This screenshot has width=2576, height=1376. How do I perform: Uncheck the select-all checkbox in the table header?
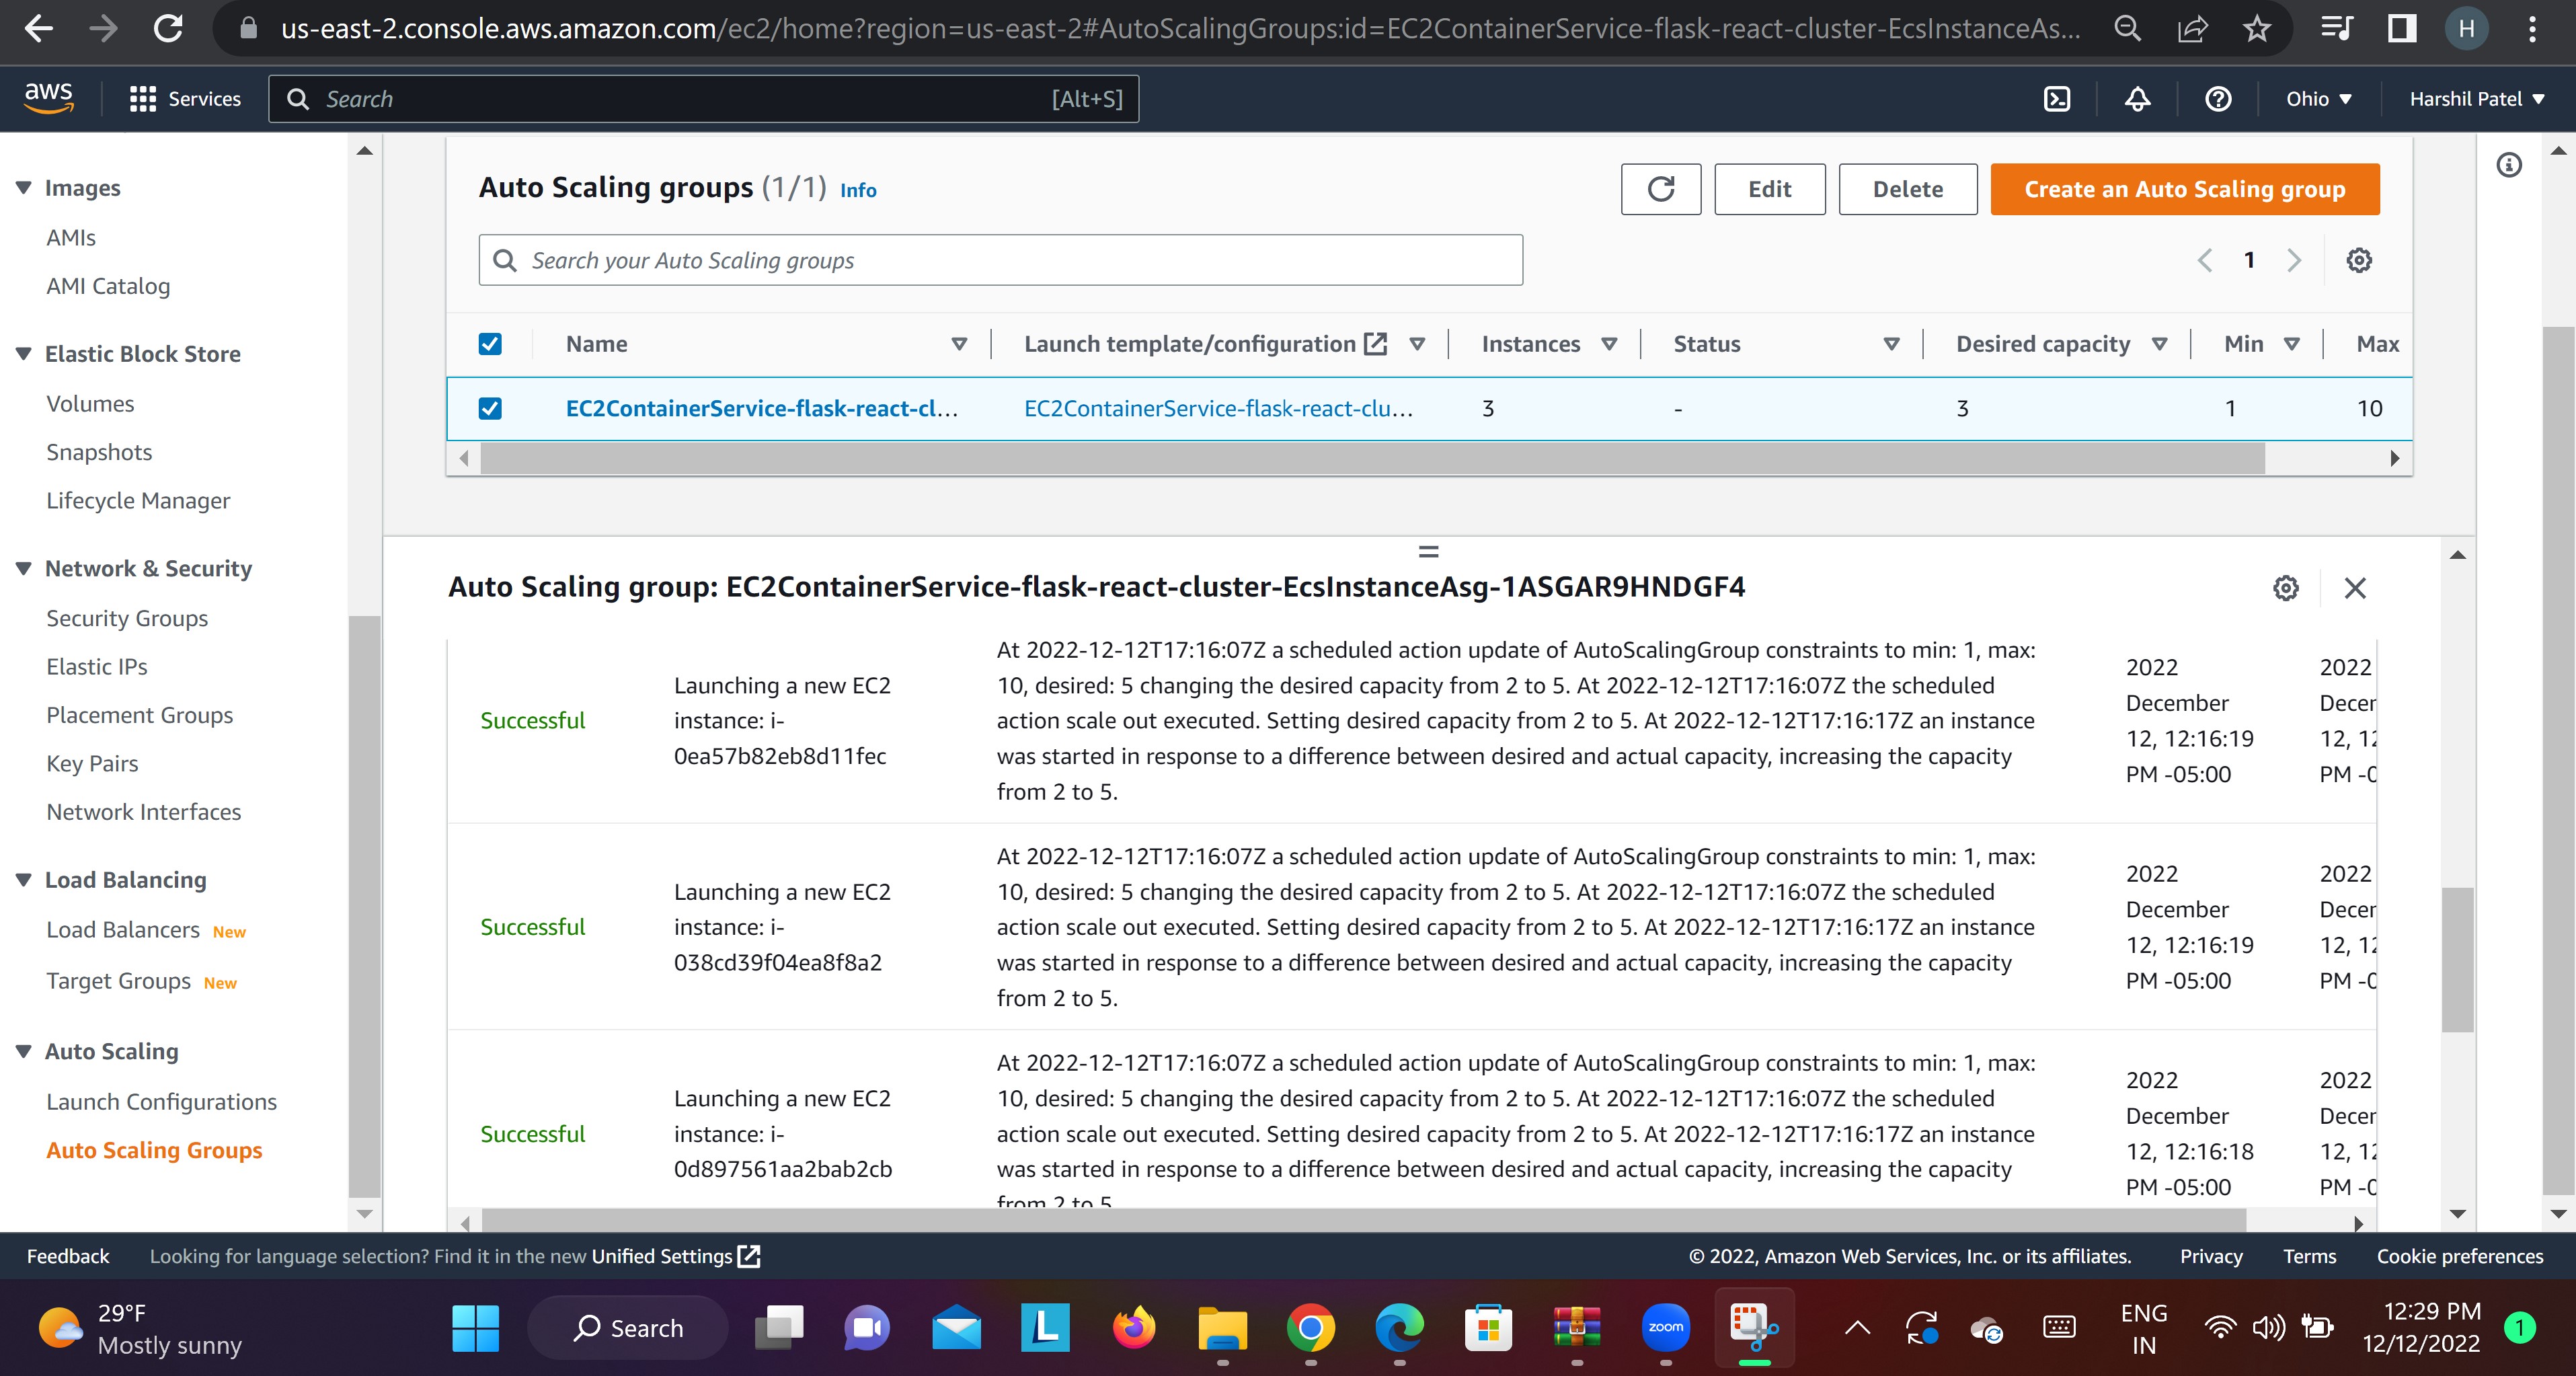[490, 343]
